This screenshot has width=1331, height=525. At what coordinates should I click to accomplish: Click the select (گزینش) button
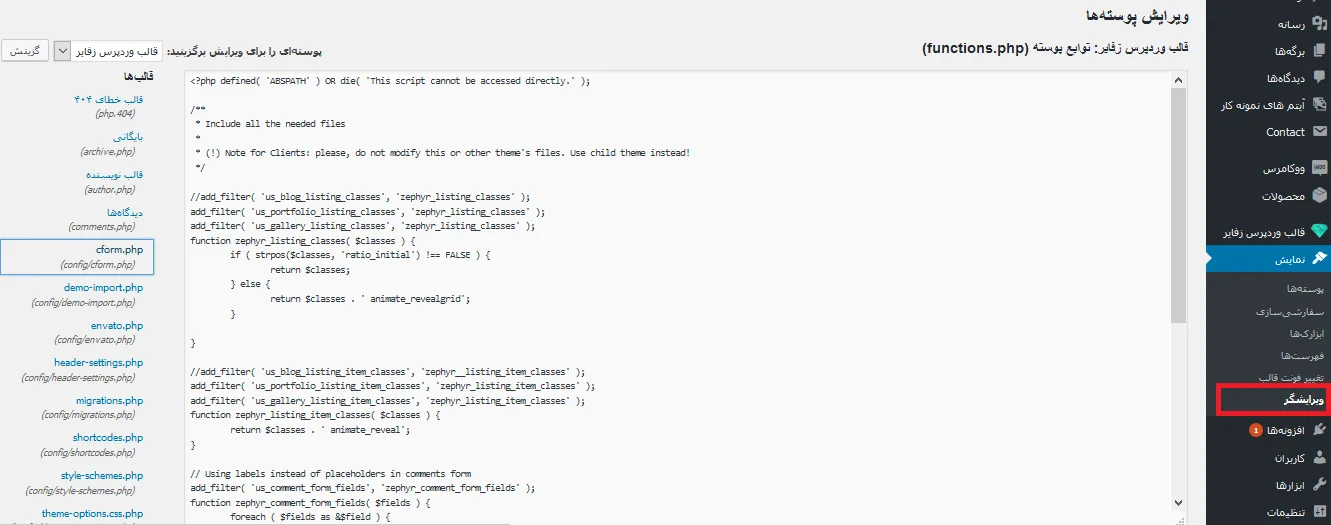point(23,51)
